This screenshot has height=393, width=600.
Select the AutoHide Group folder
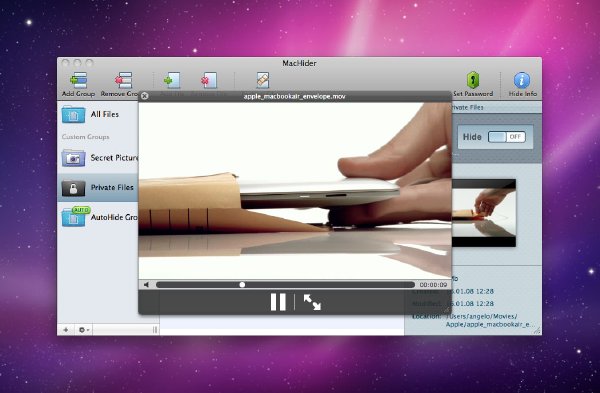point(98,217)
